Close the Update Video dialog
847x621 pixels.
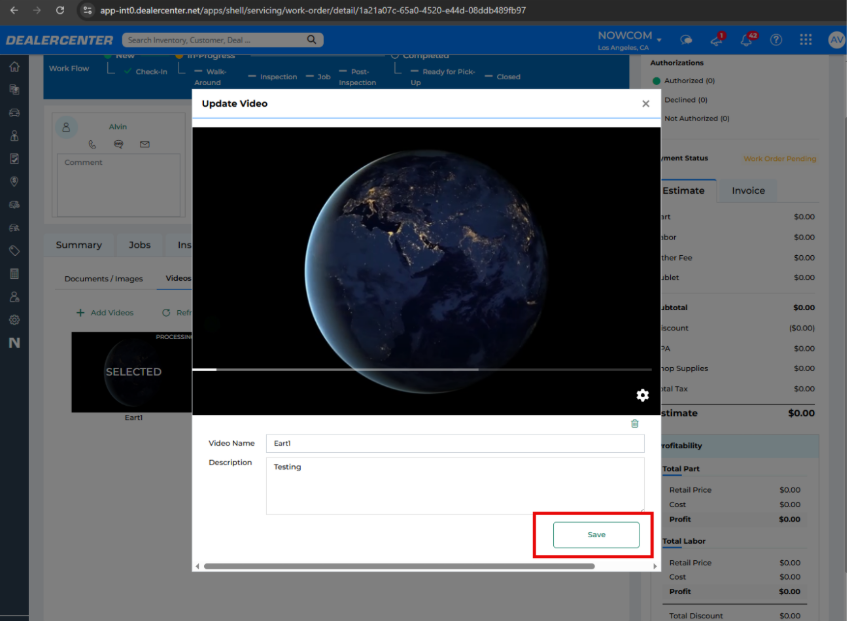646,104
